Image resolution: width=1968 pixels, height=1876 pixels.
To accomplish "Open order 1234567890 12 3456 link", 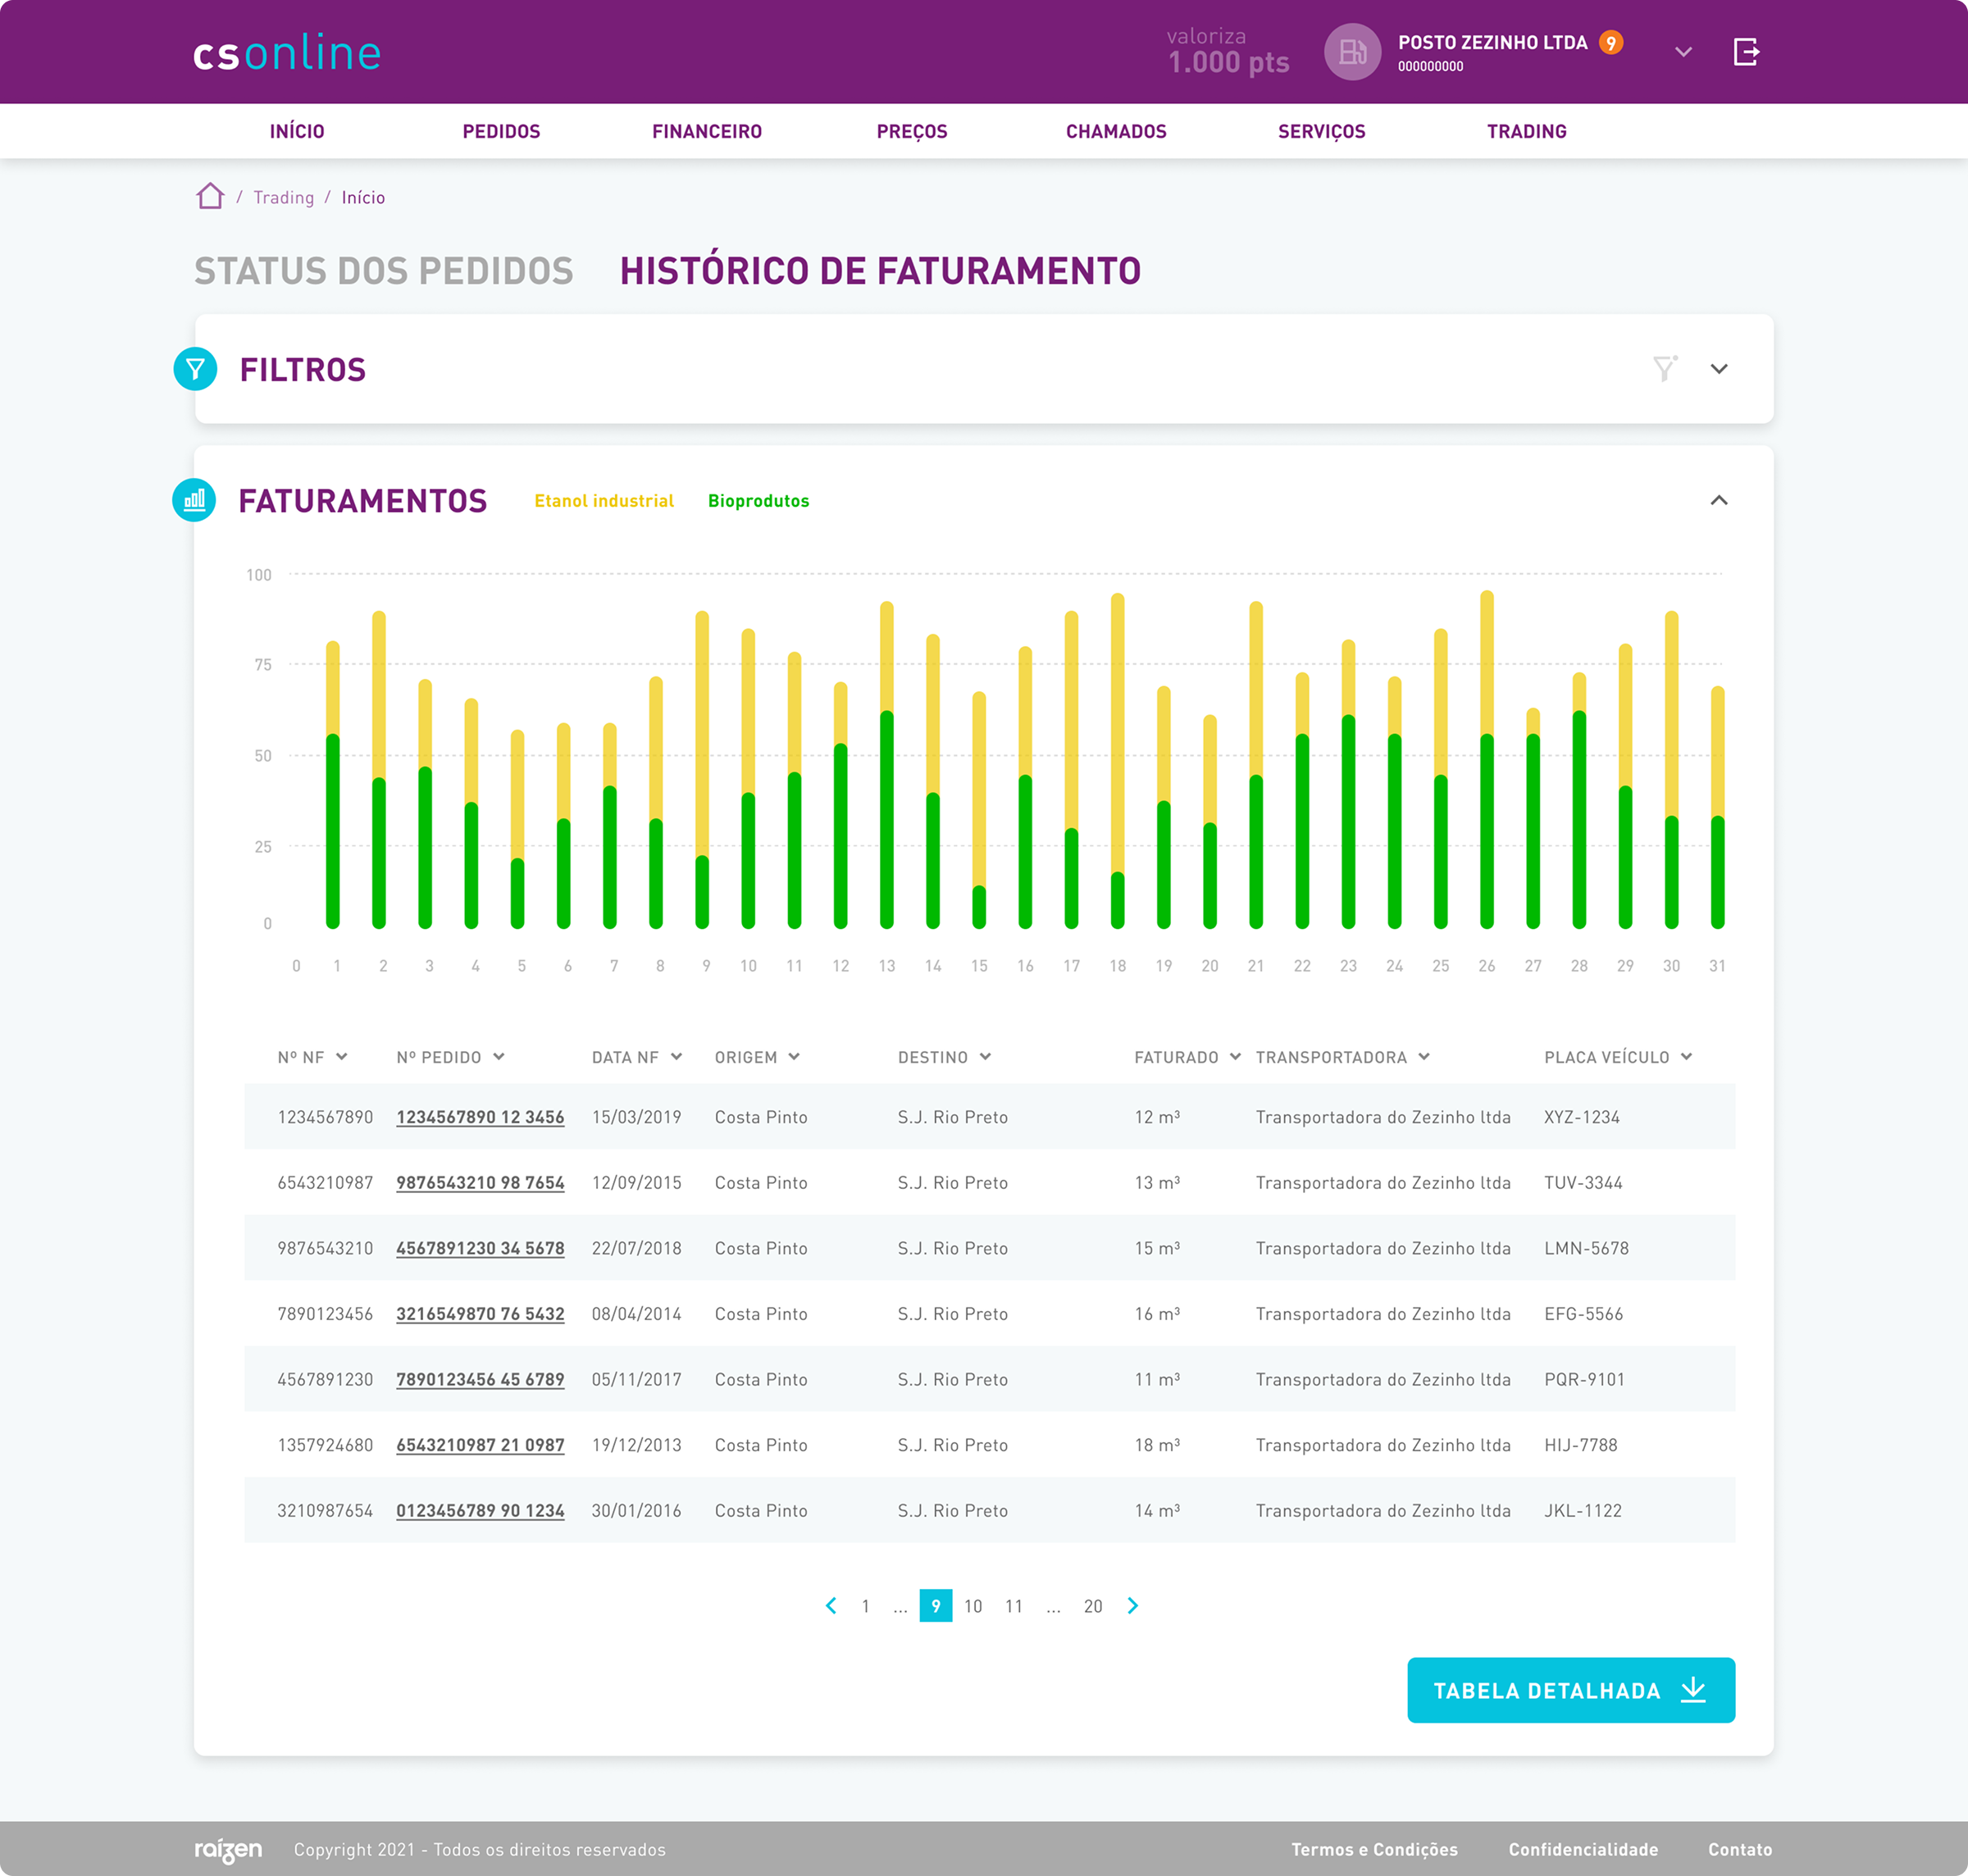I will click(480, 1117).
